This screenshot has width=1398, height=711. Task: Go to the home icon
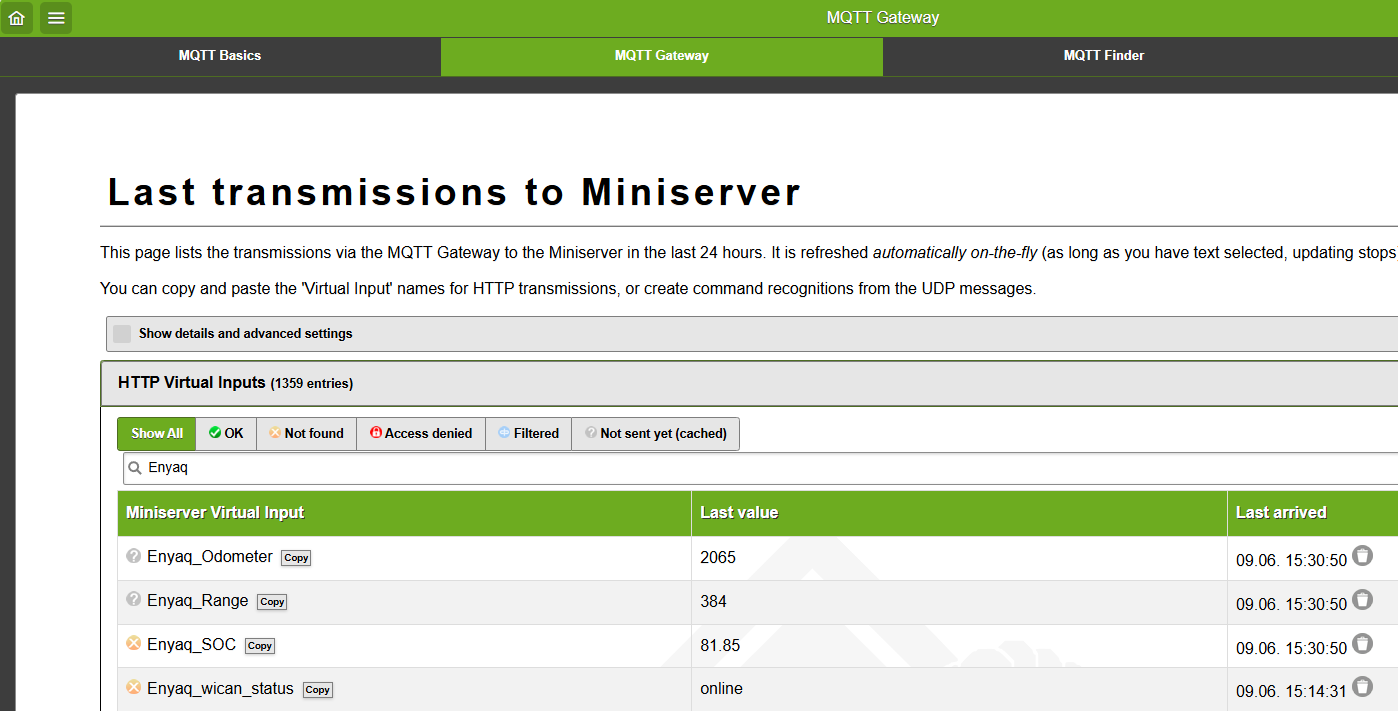pos(17,17)
